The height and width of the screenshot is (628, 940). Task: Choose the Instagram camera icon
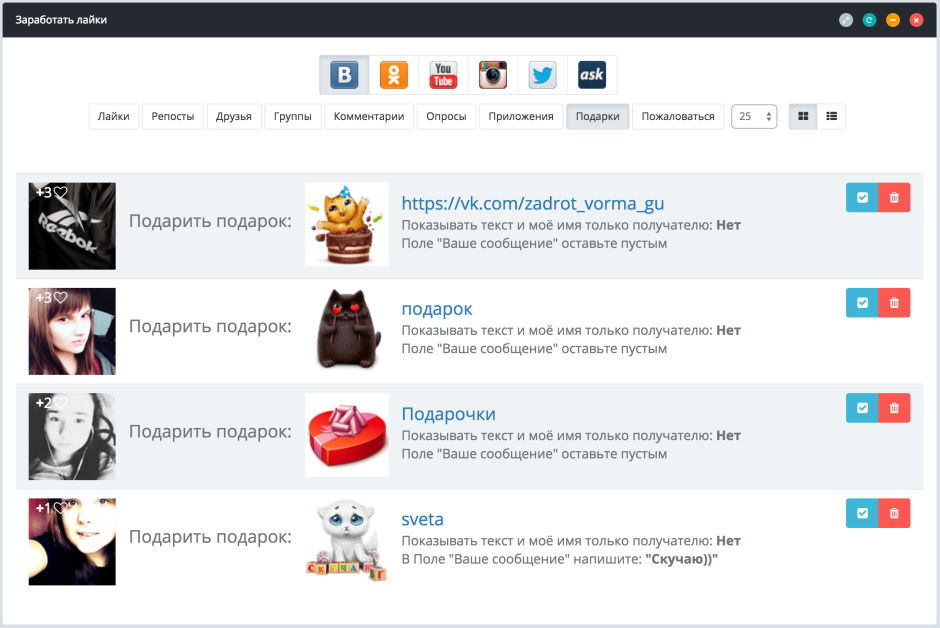(x=493, y=75)
